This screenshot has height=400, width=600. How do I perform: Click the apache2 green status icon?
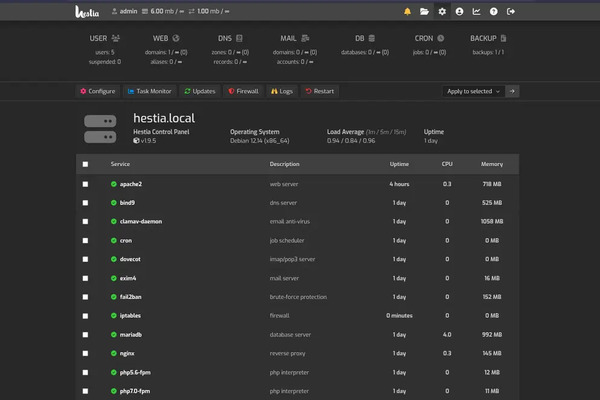(114, 184)
